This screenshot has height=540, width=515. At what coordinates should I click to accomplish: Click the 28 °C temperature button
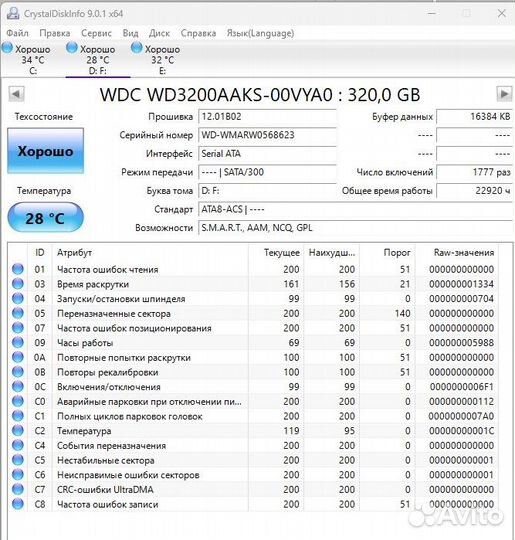point(45,218)
